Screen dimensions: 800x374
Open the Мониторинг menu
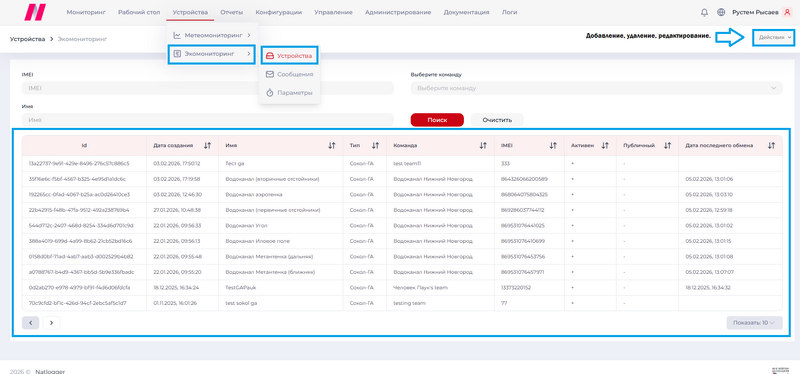(86, 12)
